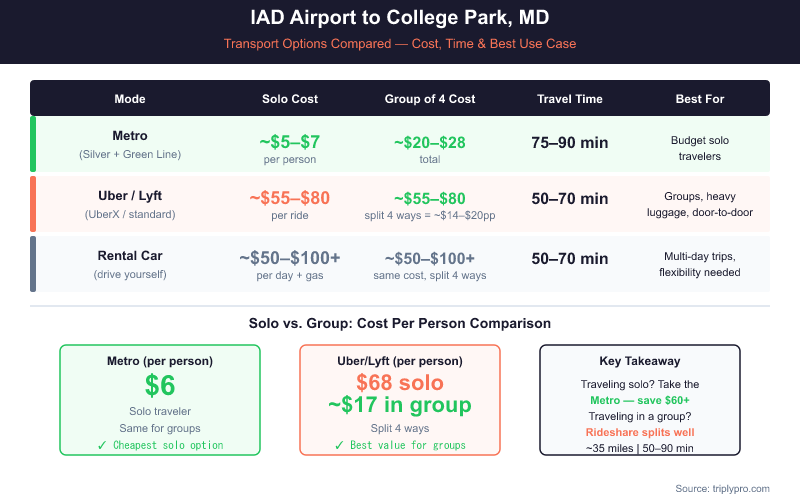Screen dimensions: 800x500
Task: Select the Solo Cost column header
Action: (290, 99)
